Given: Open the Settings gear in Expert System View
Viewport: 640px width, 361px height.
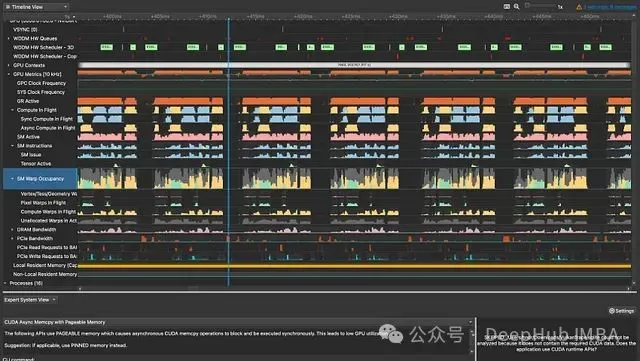Looking at the screenshot, I should point(622,311).
